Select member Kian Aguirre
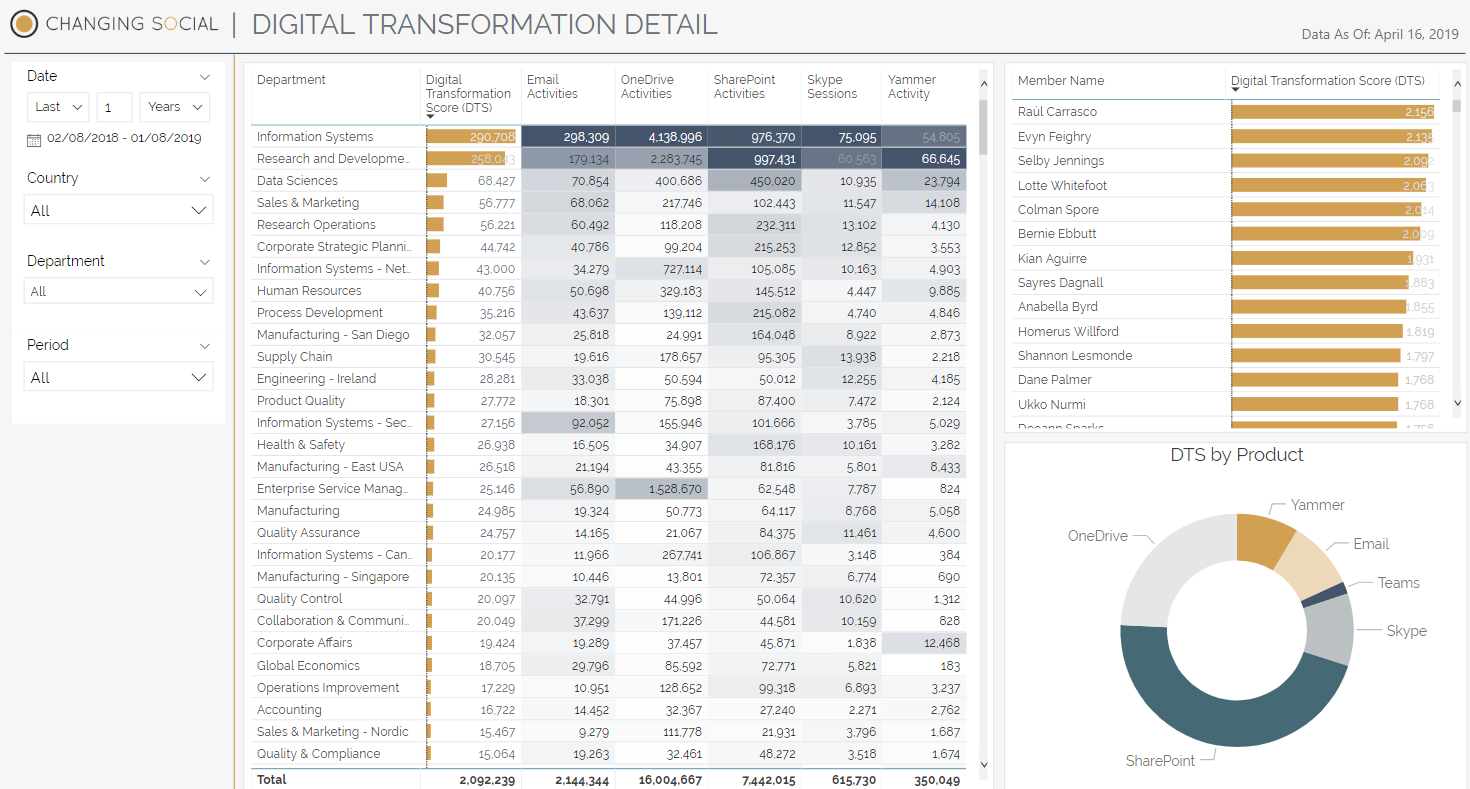The height and width of the screenshot is (789, 1470). pyautogui.click(x=1226, y=259)
